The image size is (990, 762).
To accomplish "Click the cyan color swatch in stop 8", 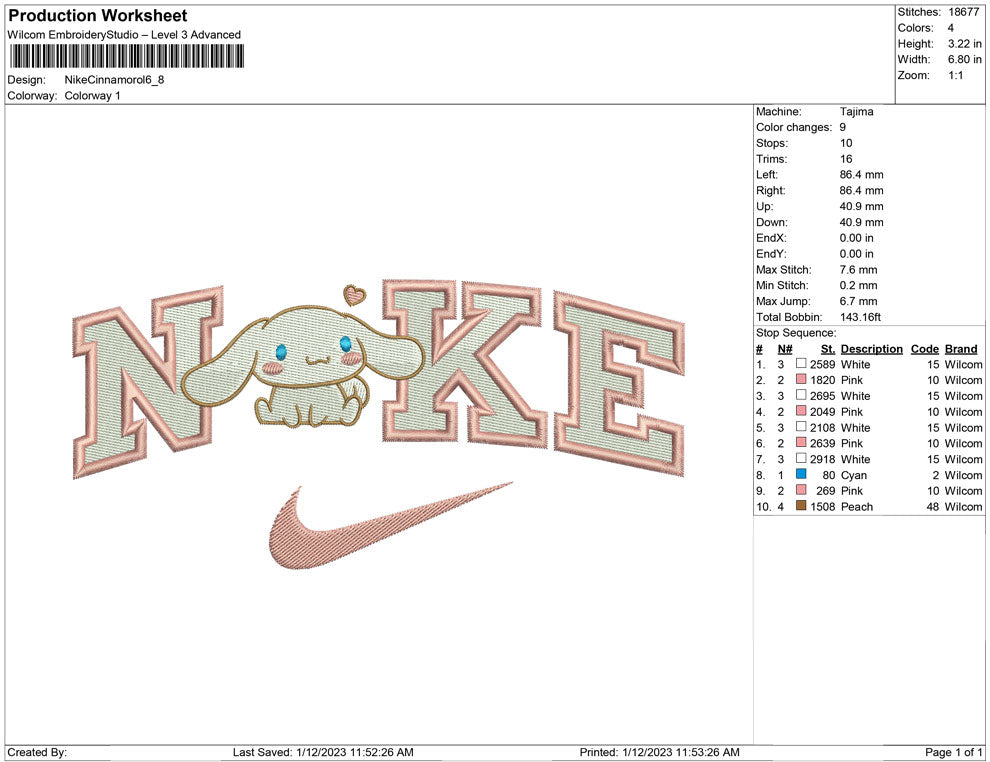I will (801, 474).
